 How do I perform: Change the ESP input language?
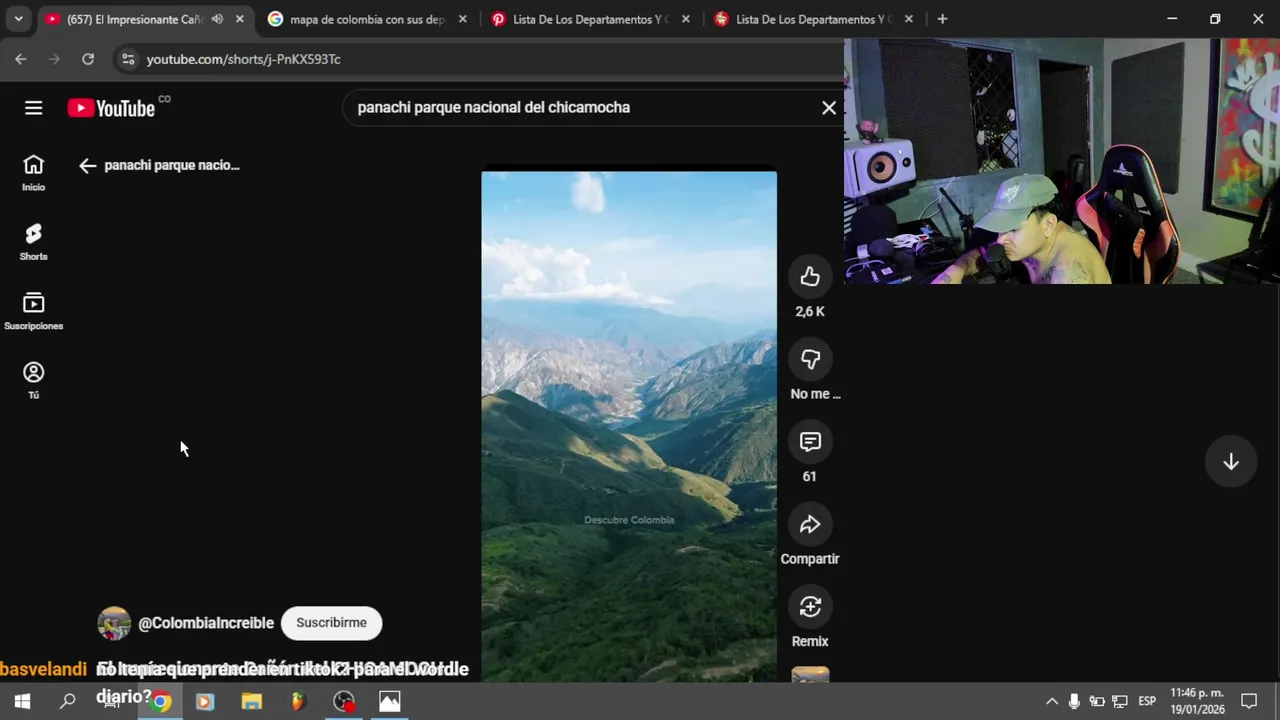pos(1147,701)
